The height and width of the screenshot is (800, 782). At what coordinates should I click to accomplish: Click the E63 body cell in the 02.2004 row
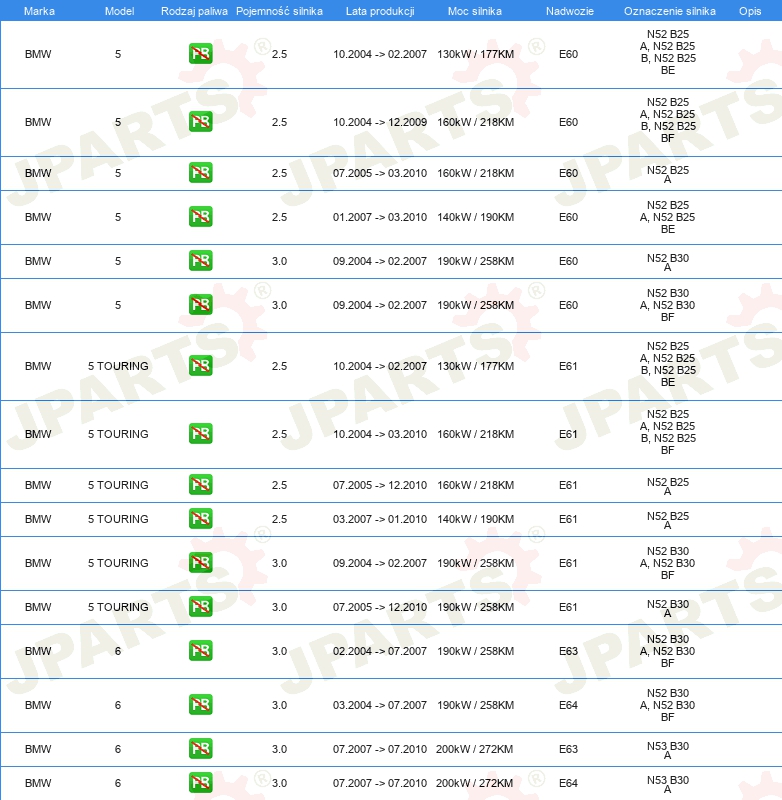568,652
